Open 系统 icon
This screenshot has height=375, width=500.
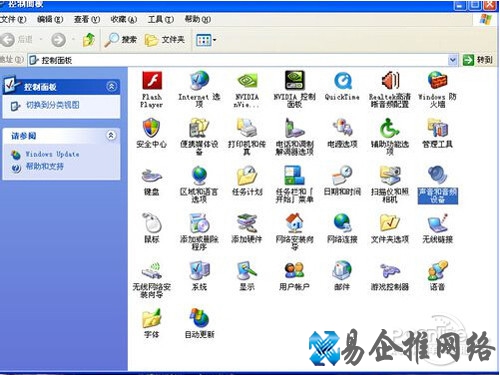199,276
